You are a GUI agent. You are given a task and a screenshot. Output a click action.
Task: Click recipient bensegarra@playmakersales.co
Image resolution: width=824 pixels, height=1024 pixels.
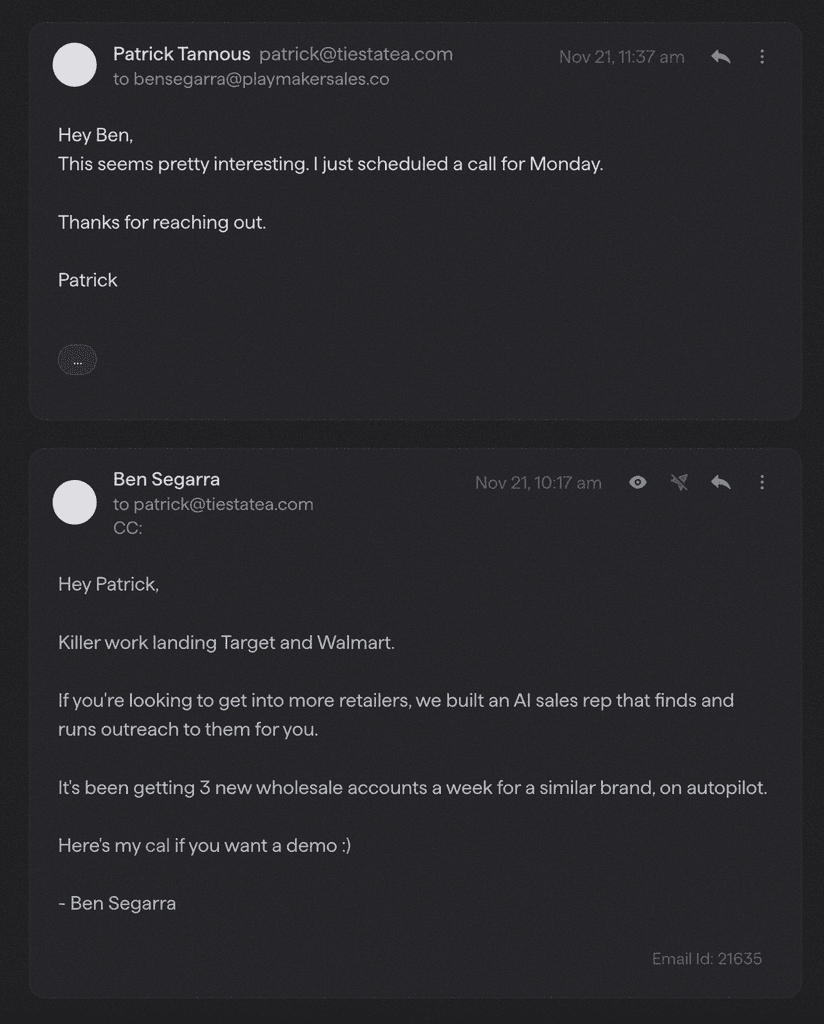[261, 79]
